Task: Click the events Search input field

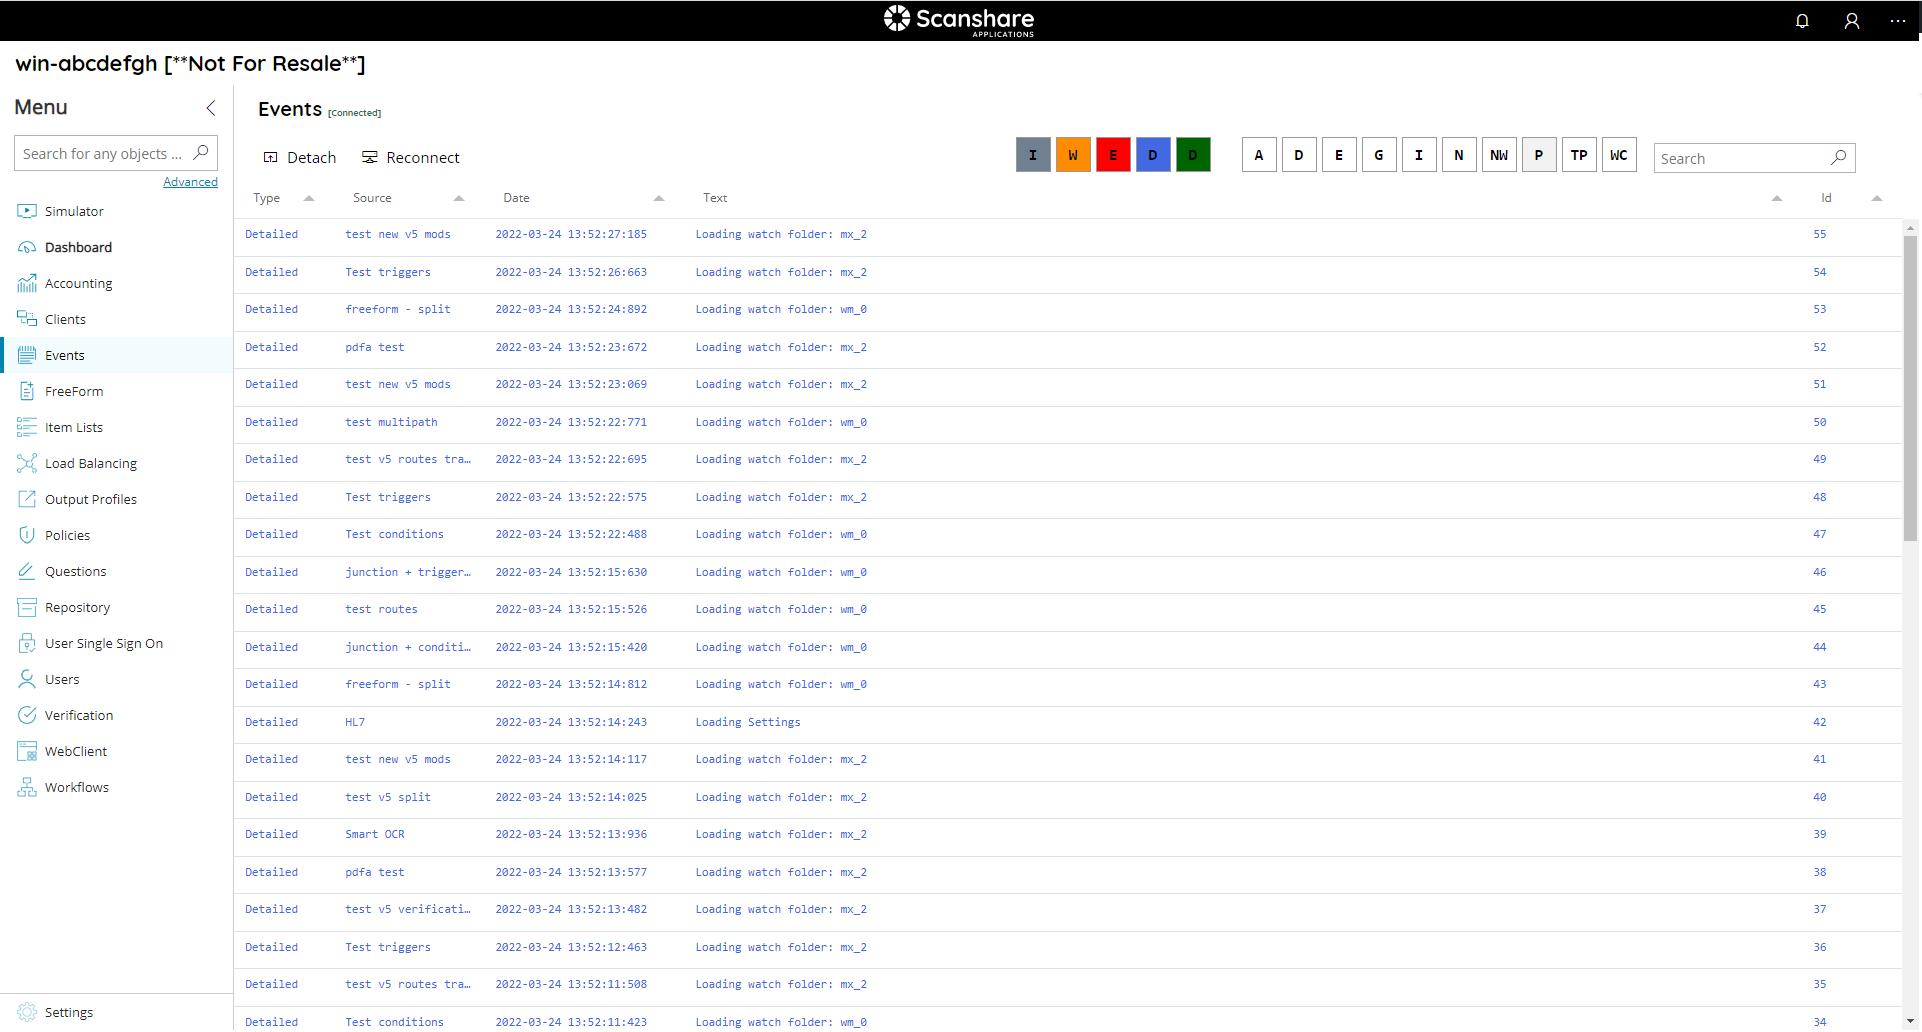Action: [x=1741, y=158]
